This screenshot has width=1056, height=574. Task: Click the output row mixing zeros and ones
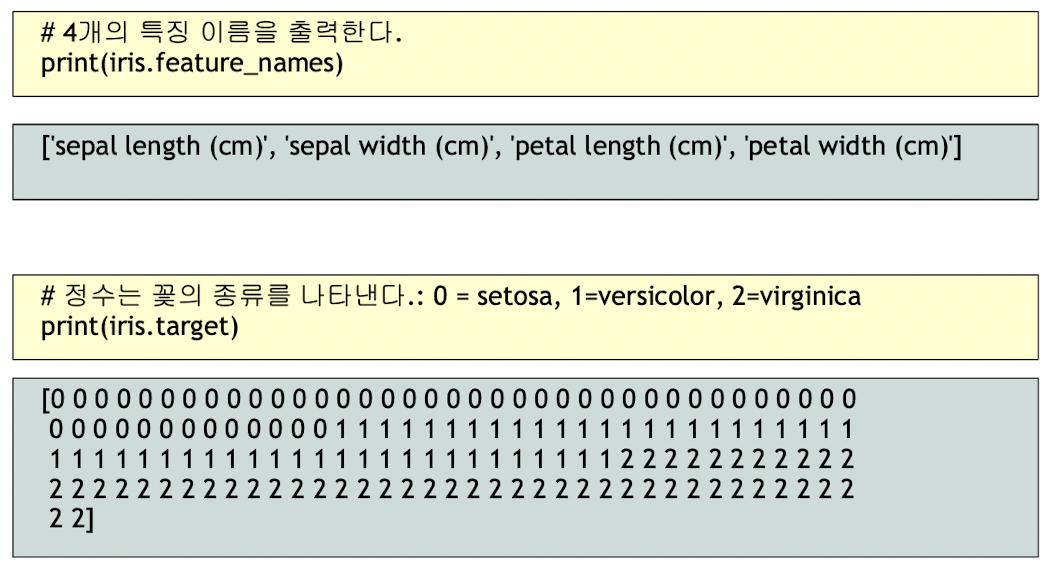click(x=451, y=429)
